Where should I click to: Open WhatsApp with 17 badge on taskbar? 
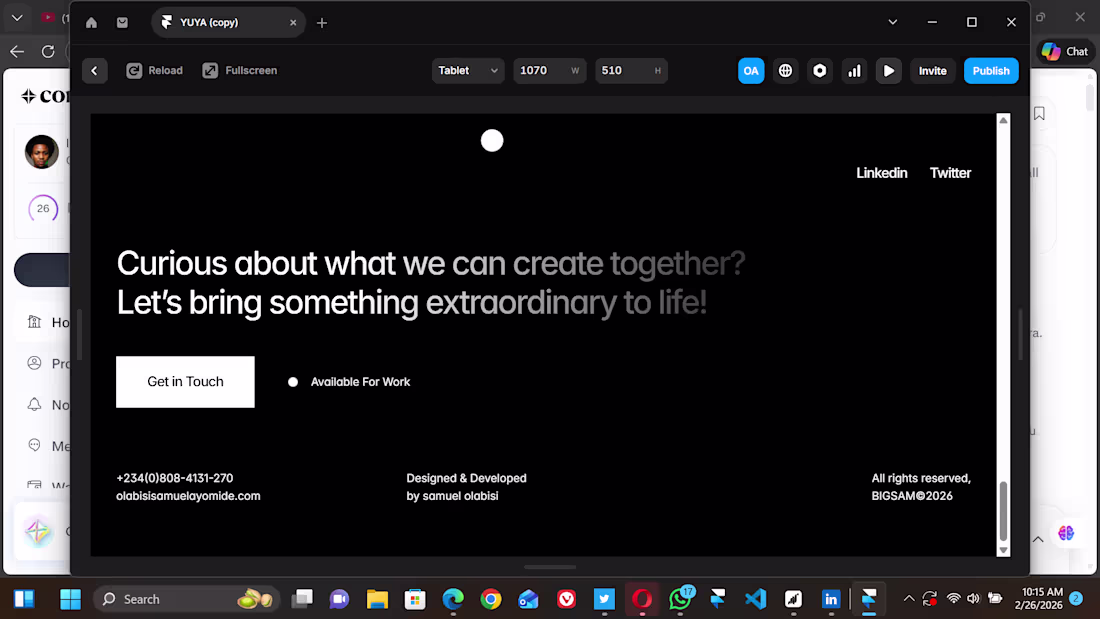tap(680, 599)
